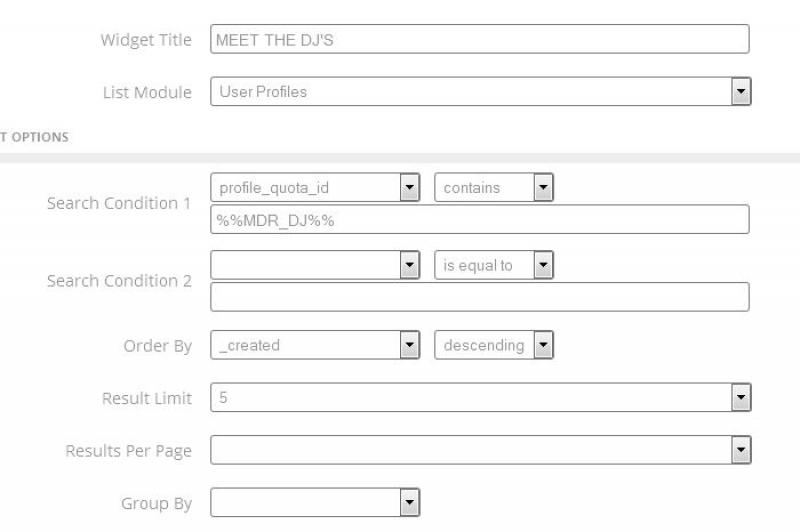
Task: Open the Order By '_created' dropdown
Action: click(315, 345)
